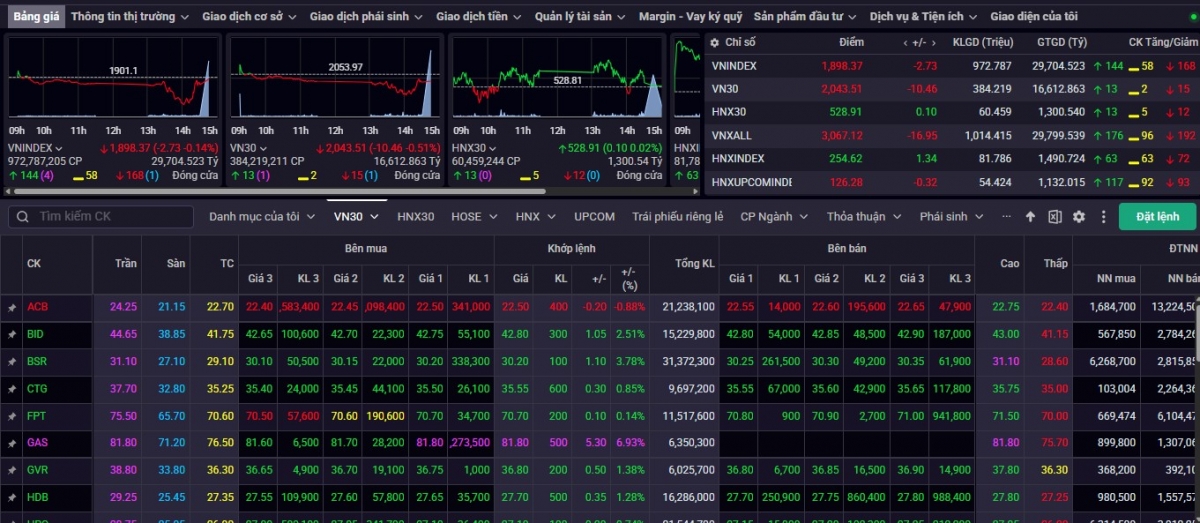The height and width of the screenshot is (523, 1200).
Task: Open the Phái sinh dropdown
Action: (951, 216)
